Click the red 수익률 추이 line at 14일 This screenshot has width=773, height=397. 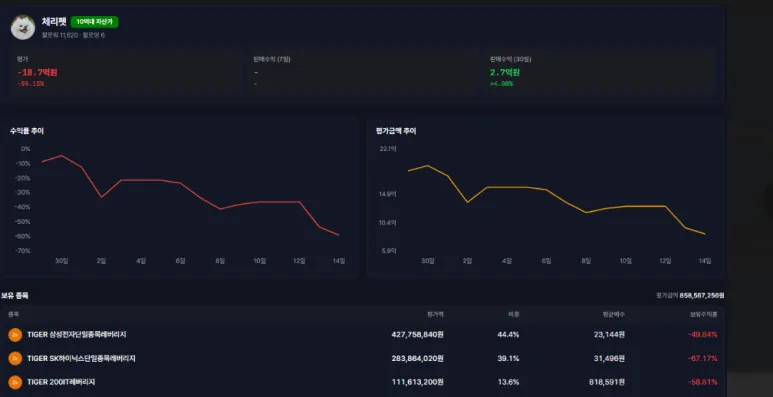click(x=339, y=235)
